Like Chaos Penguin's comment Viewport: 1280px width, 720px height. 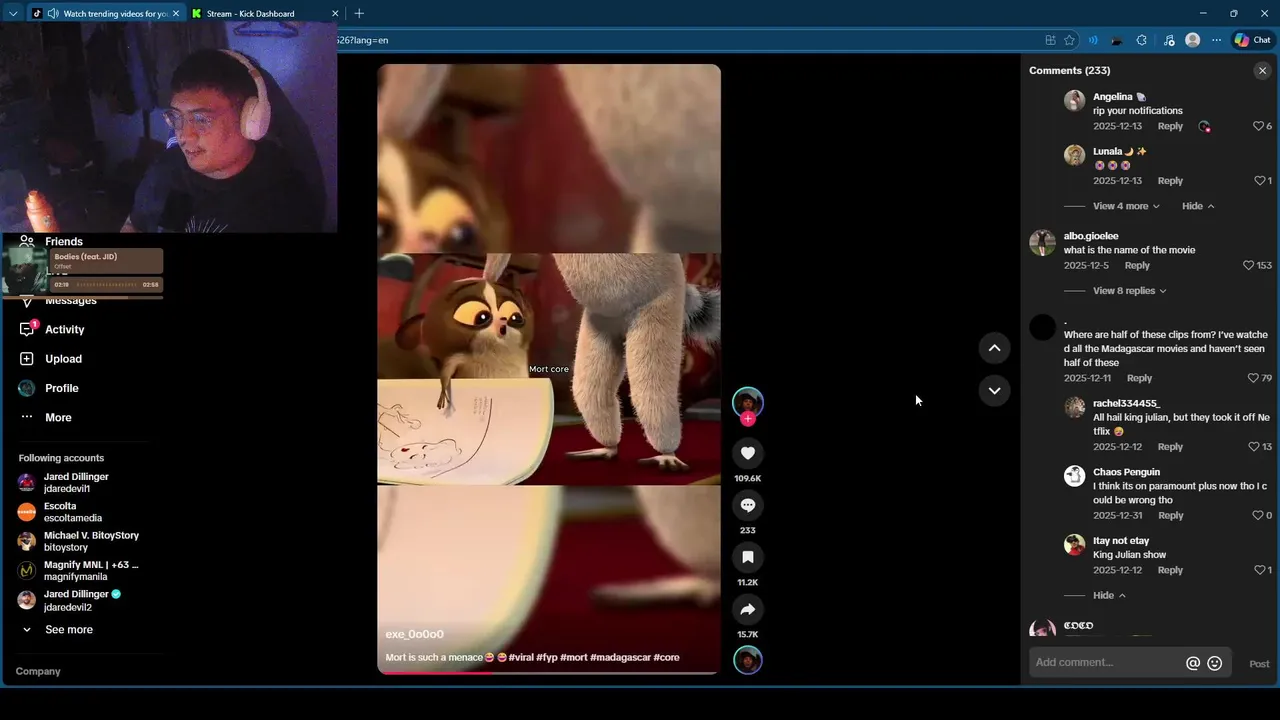(x=1258, y=516)
